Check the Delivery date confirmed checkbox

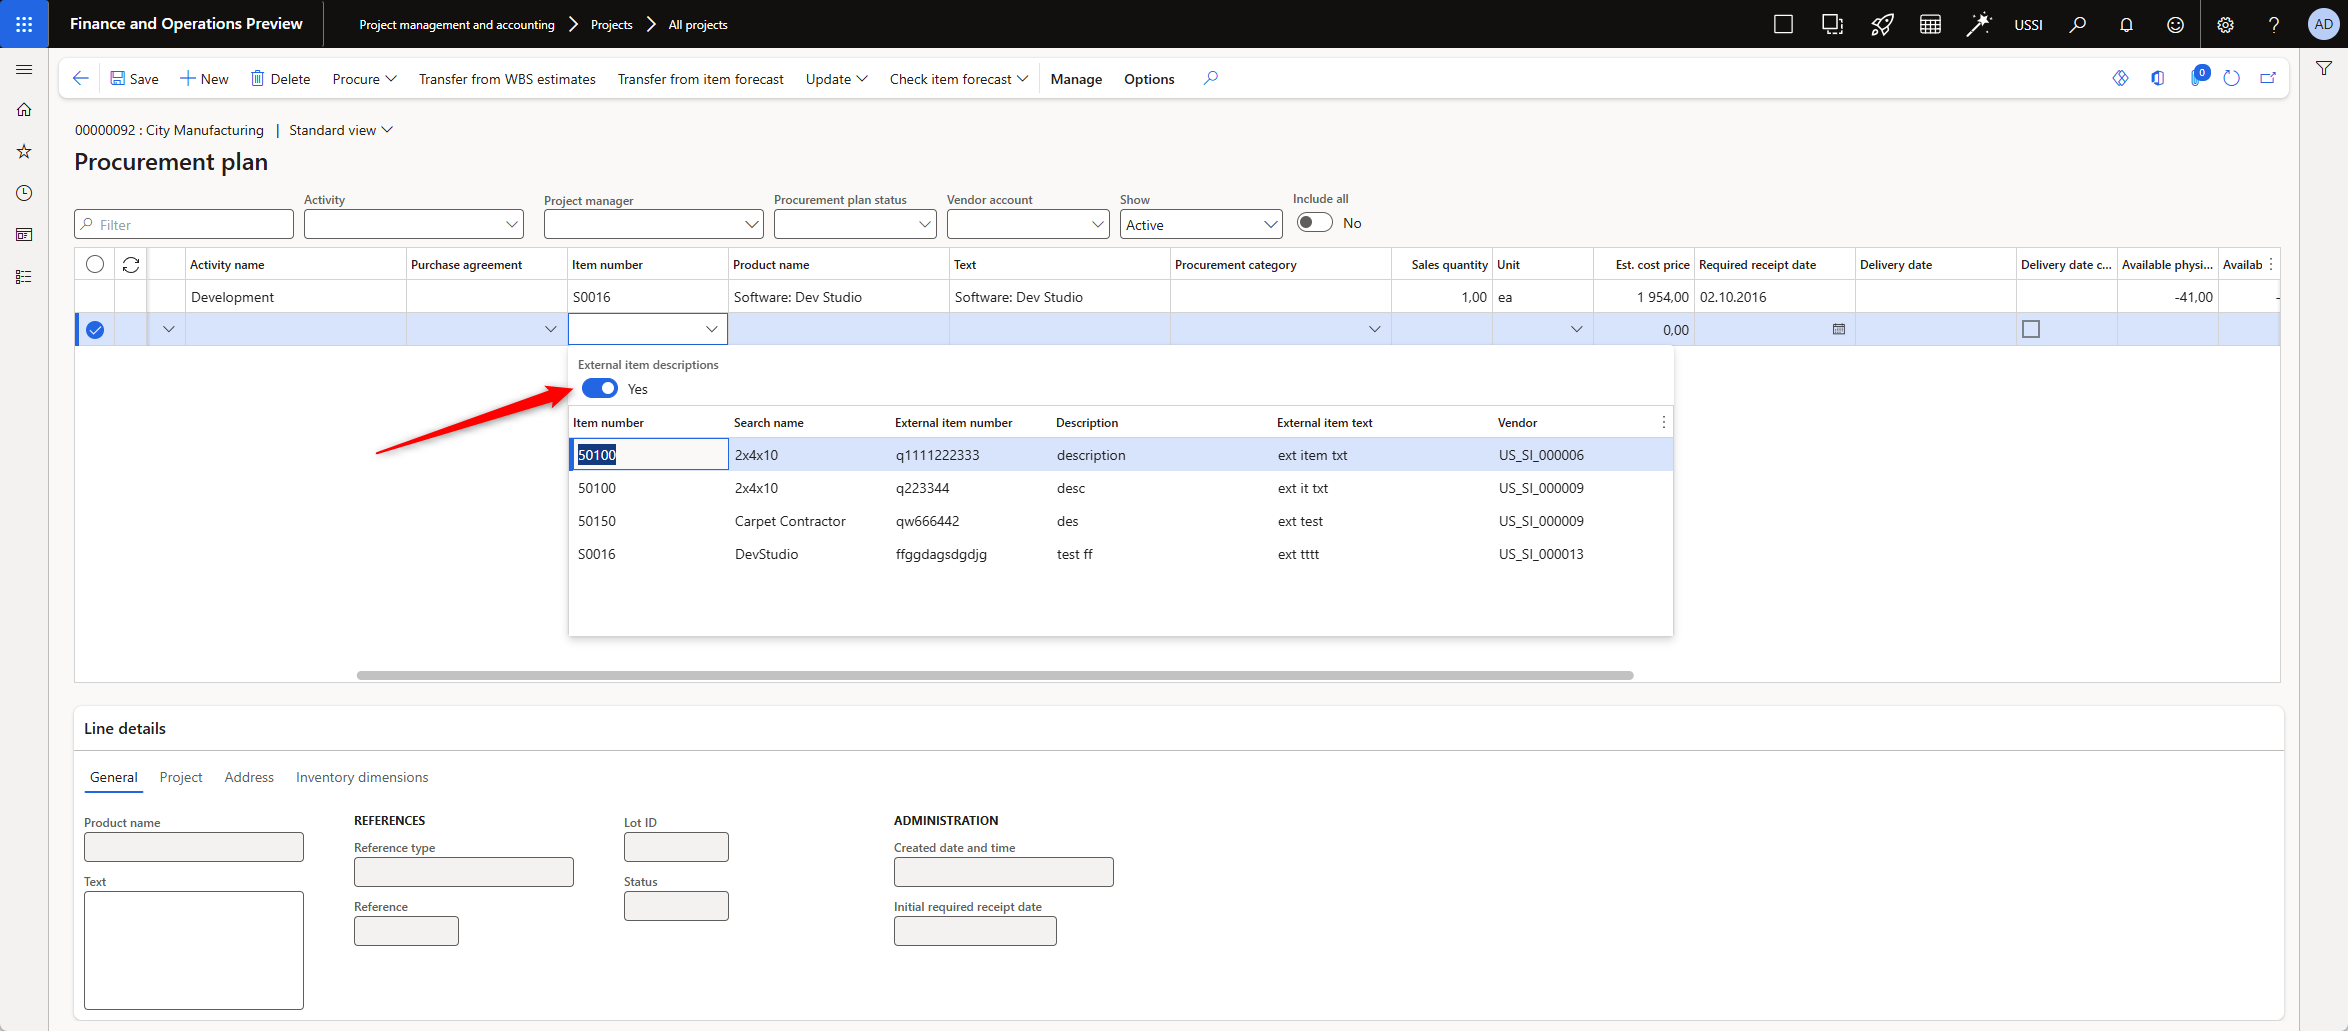[2031, 329]
